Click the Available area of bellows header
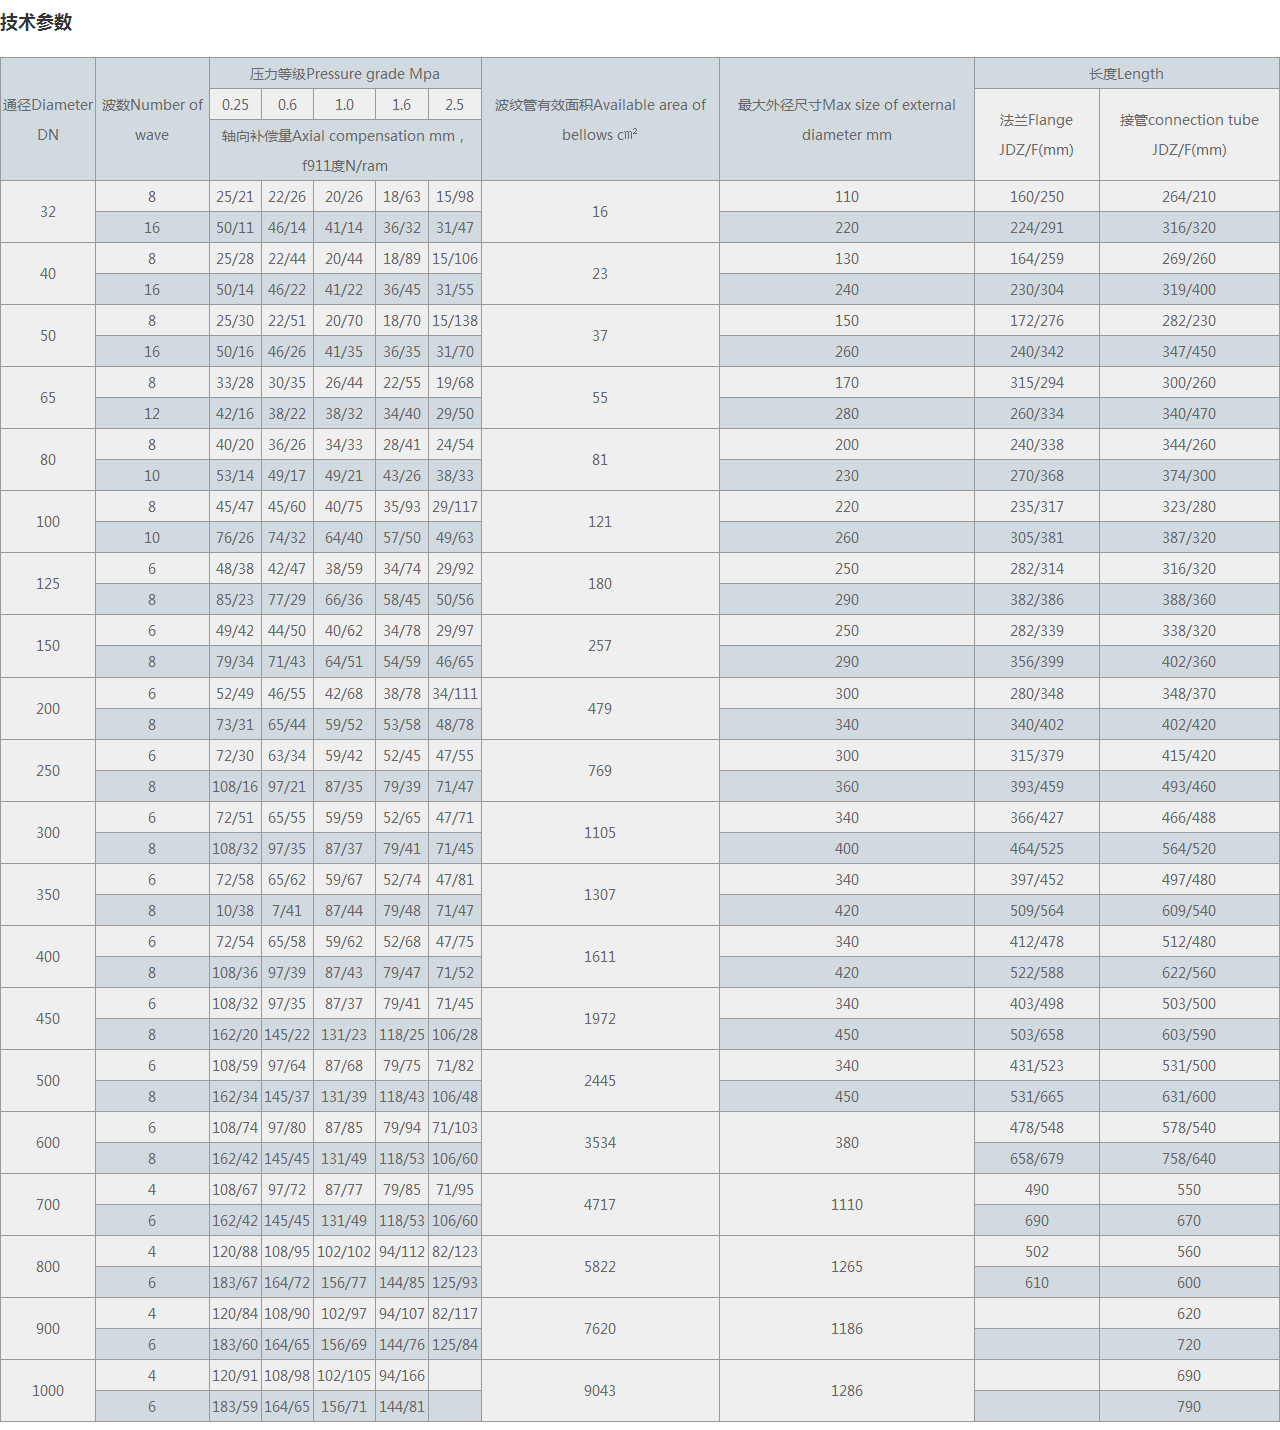This screenshot has height=1430, width=1280. (600, 119)
